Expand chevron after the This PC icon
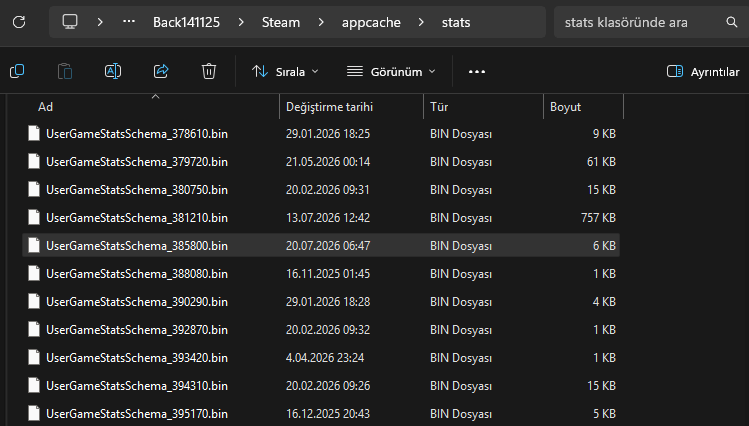The image size is (749, 426). (x=100, y=22)
